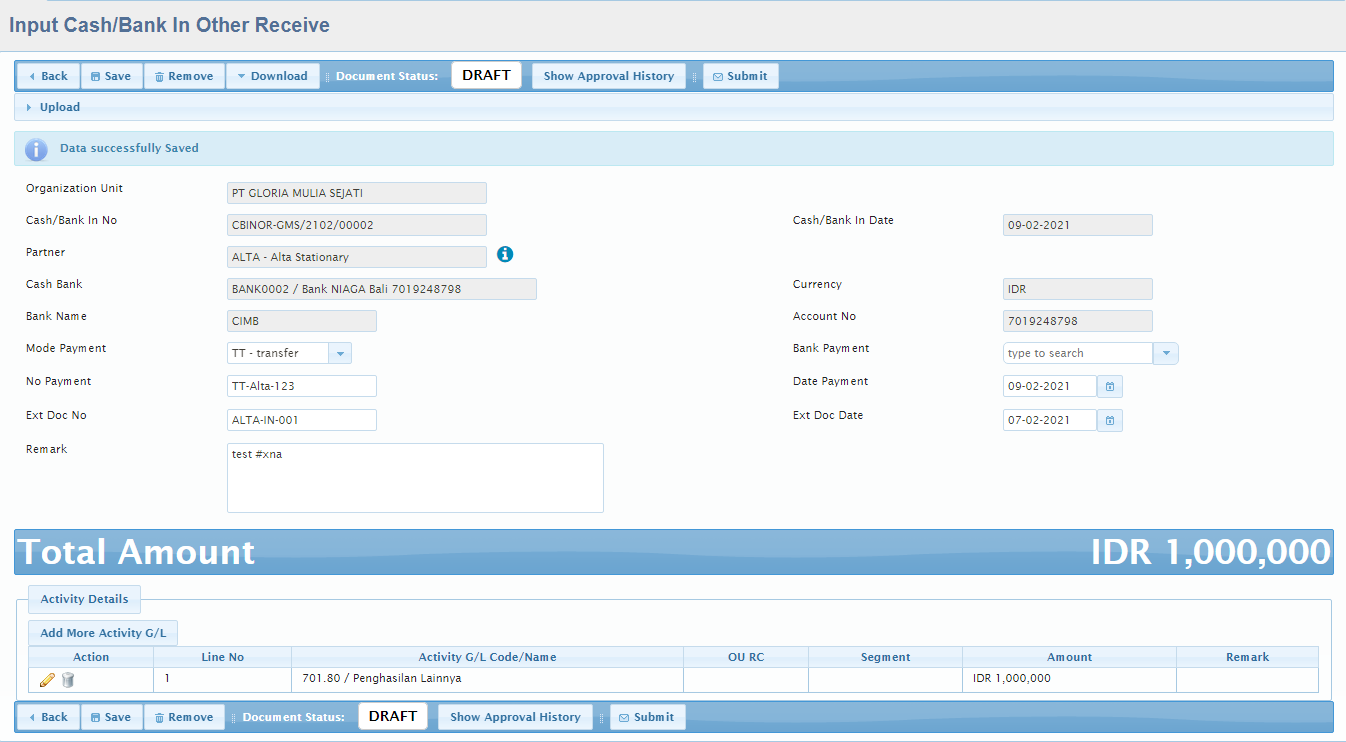Click the Account No field

tap(1078, 321)
